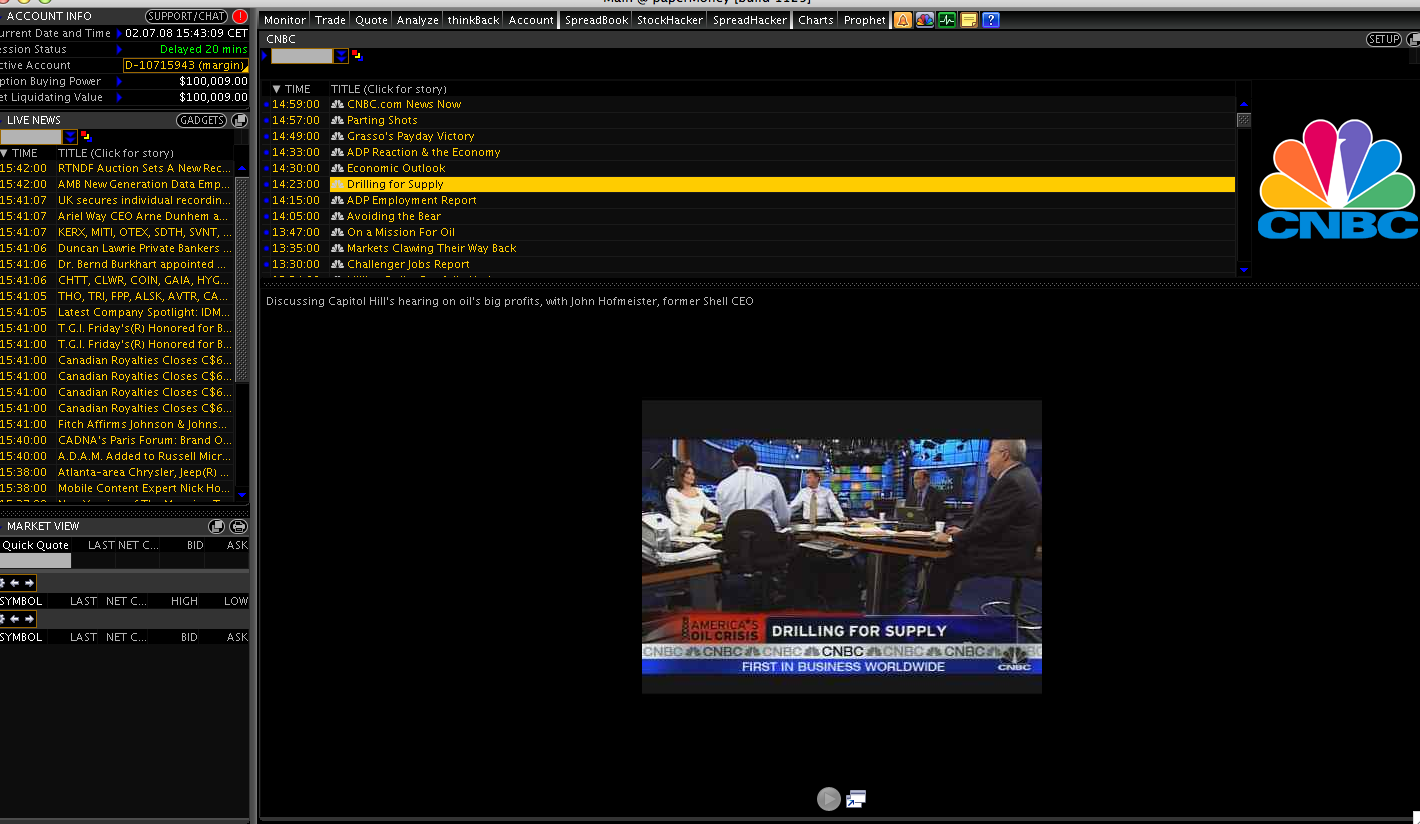Click the blue arrow beside Current Date and Time

(x=119, y=33)
